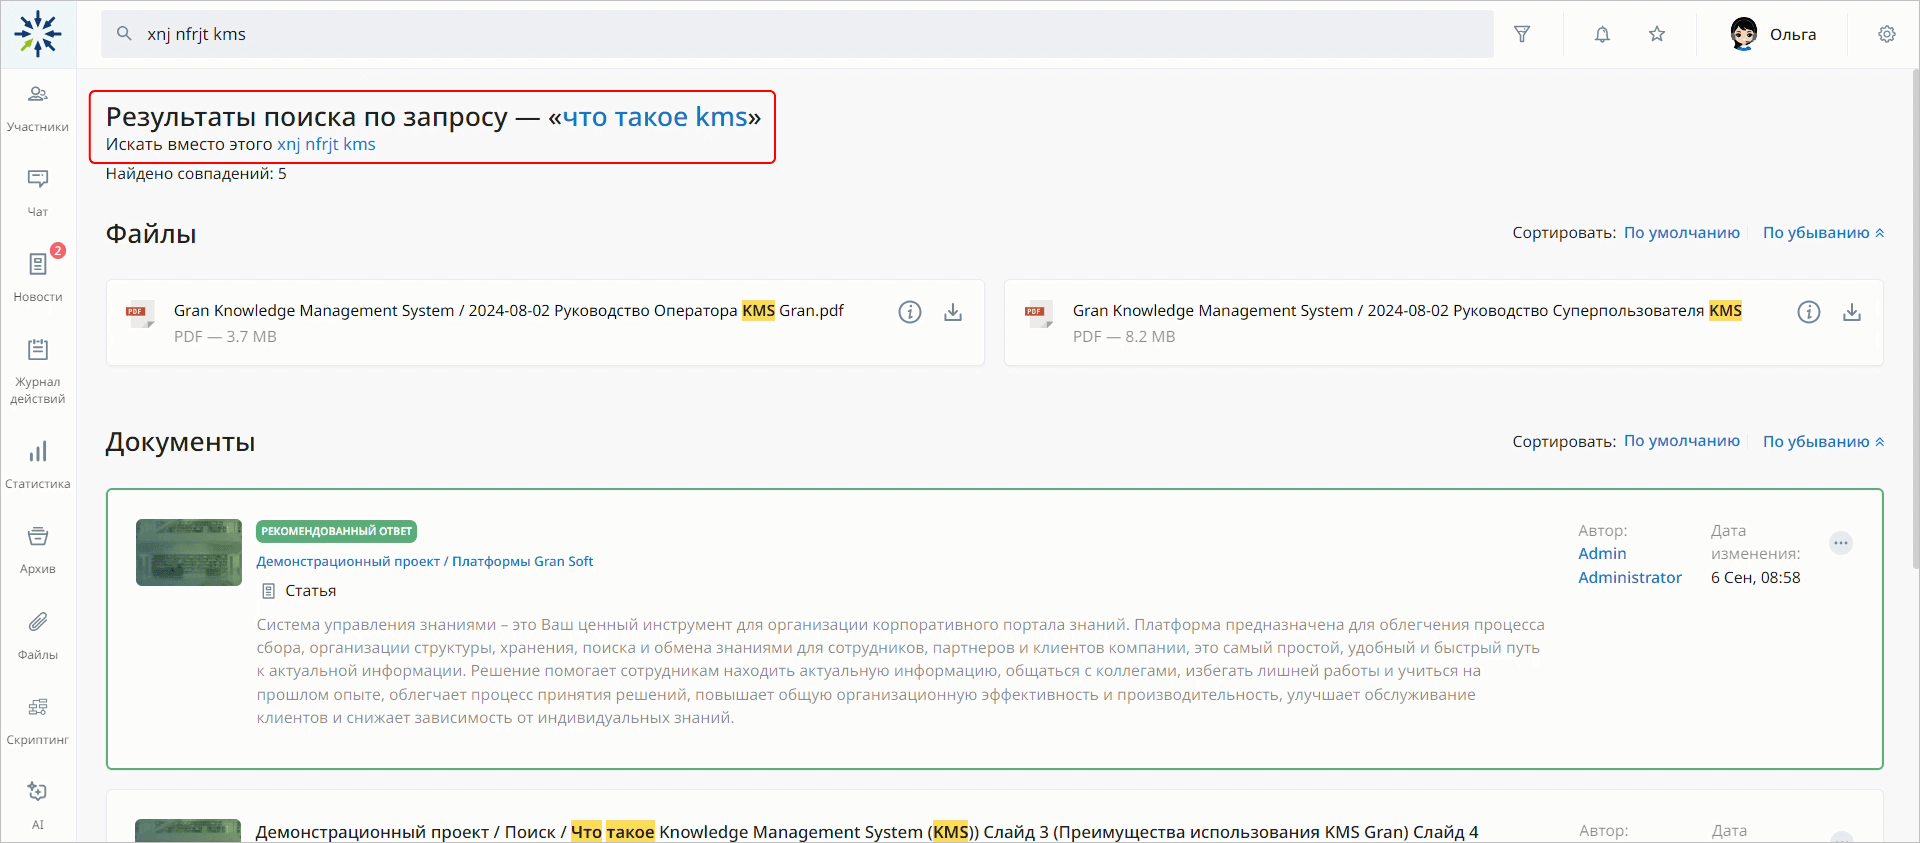Image resolution: width=1920 pixels, height=843 pixels.
Task: Click the page vertical scrollbar
Action: tap(1915, 320)
